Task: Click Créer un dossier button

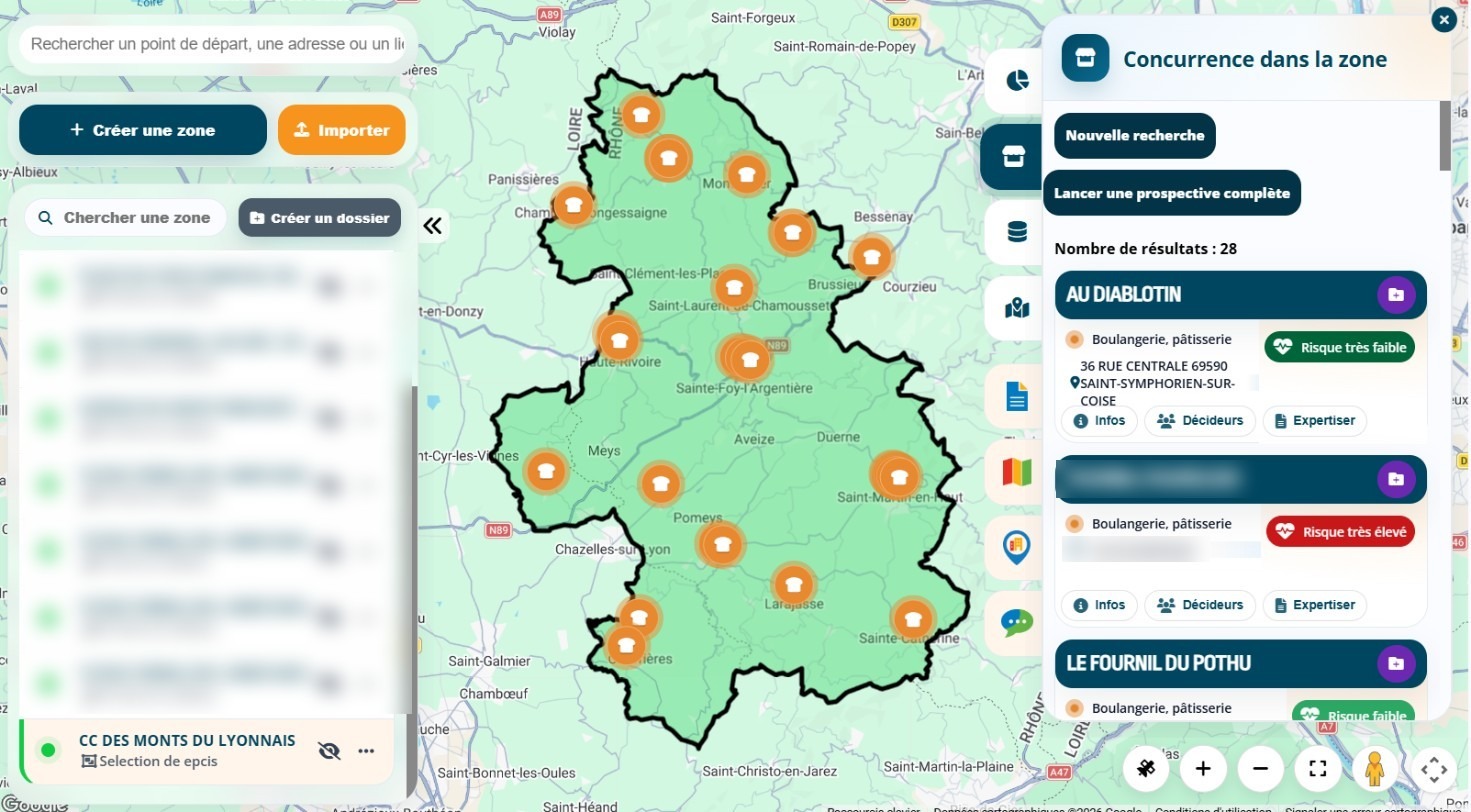Action: (320, 218)
